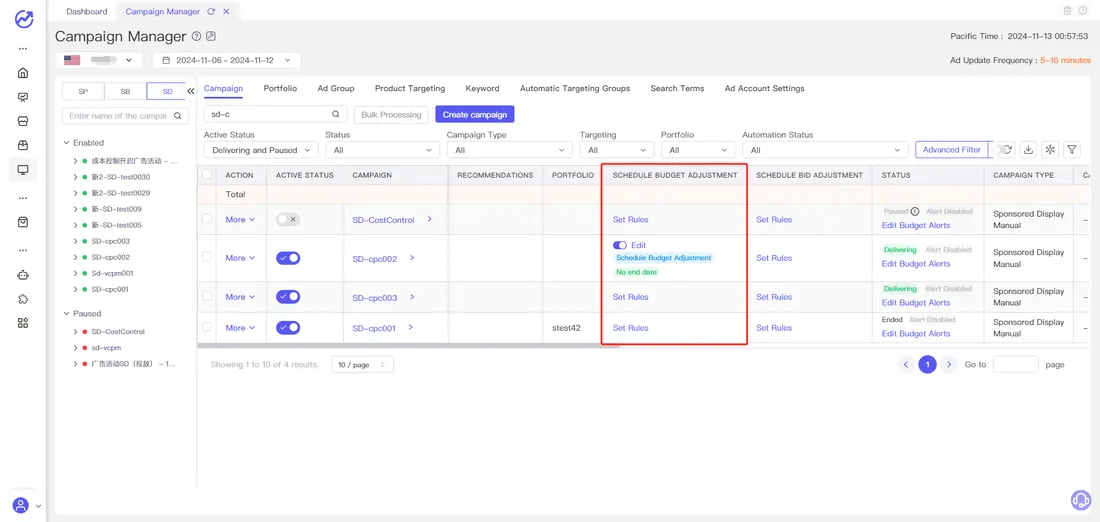Check the select-all checkbox in the table header
The height and width of the screenshot is (522, 1100).
(207, 175)
